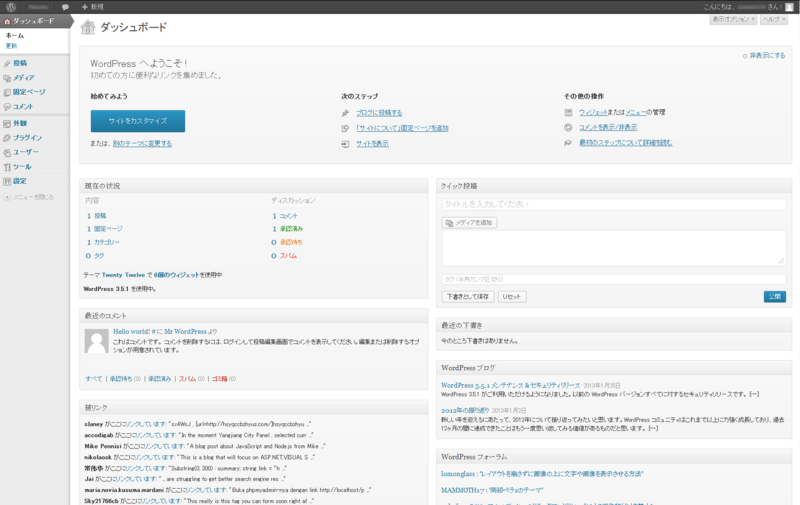Dismiss welcome panel via 非表示にする
Viewport: 800px width, 505px height.
[x=764, y=56]
